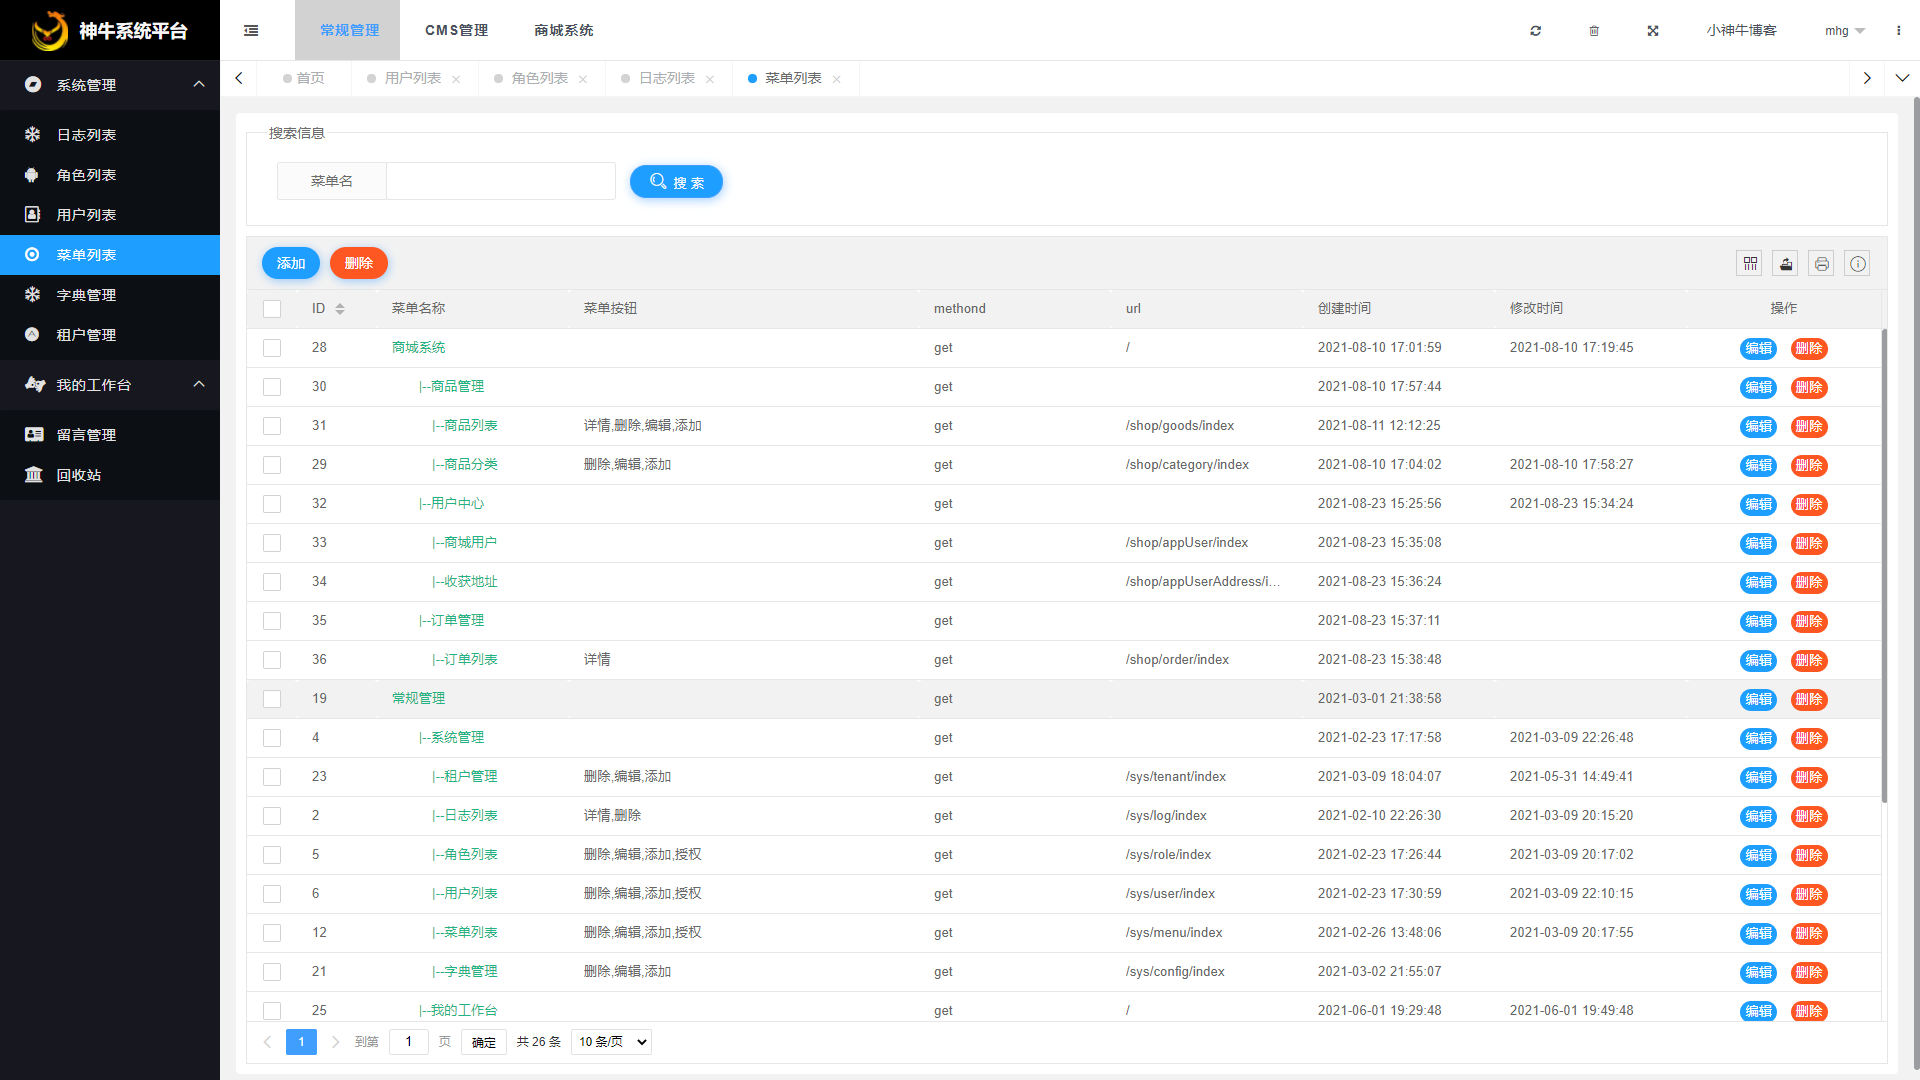1920x1080 pixels.
Task: Clear cache via the trash icon in top bar
Action: 1594,31
